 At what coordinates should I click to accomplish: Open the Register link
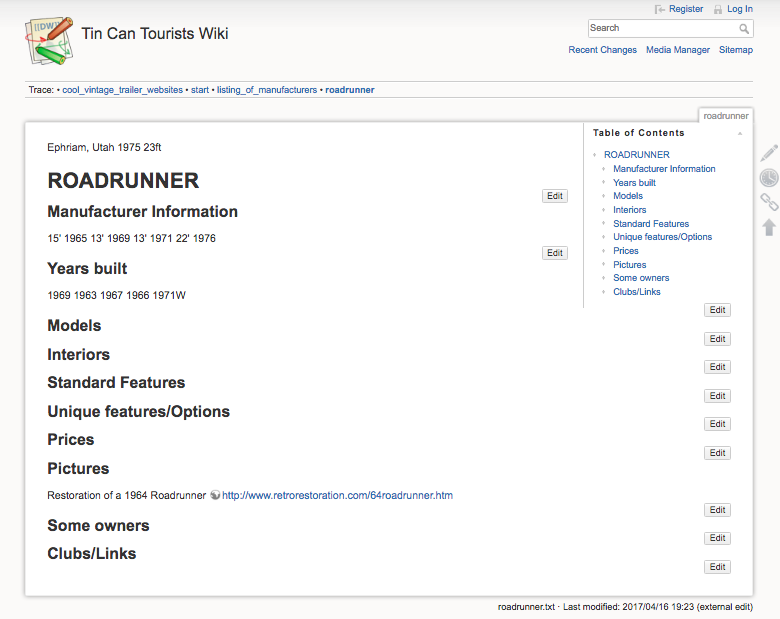686,9
